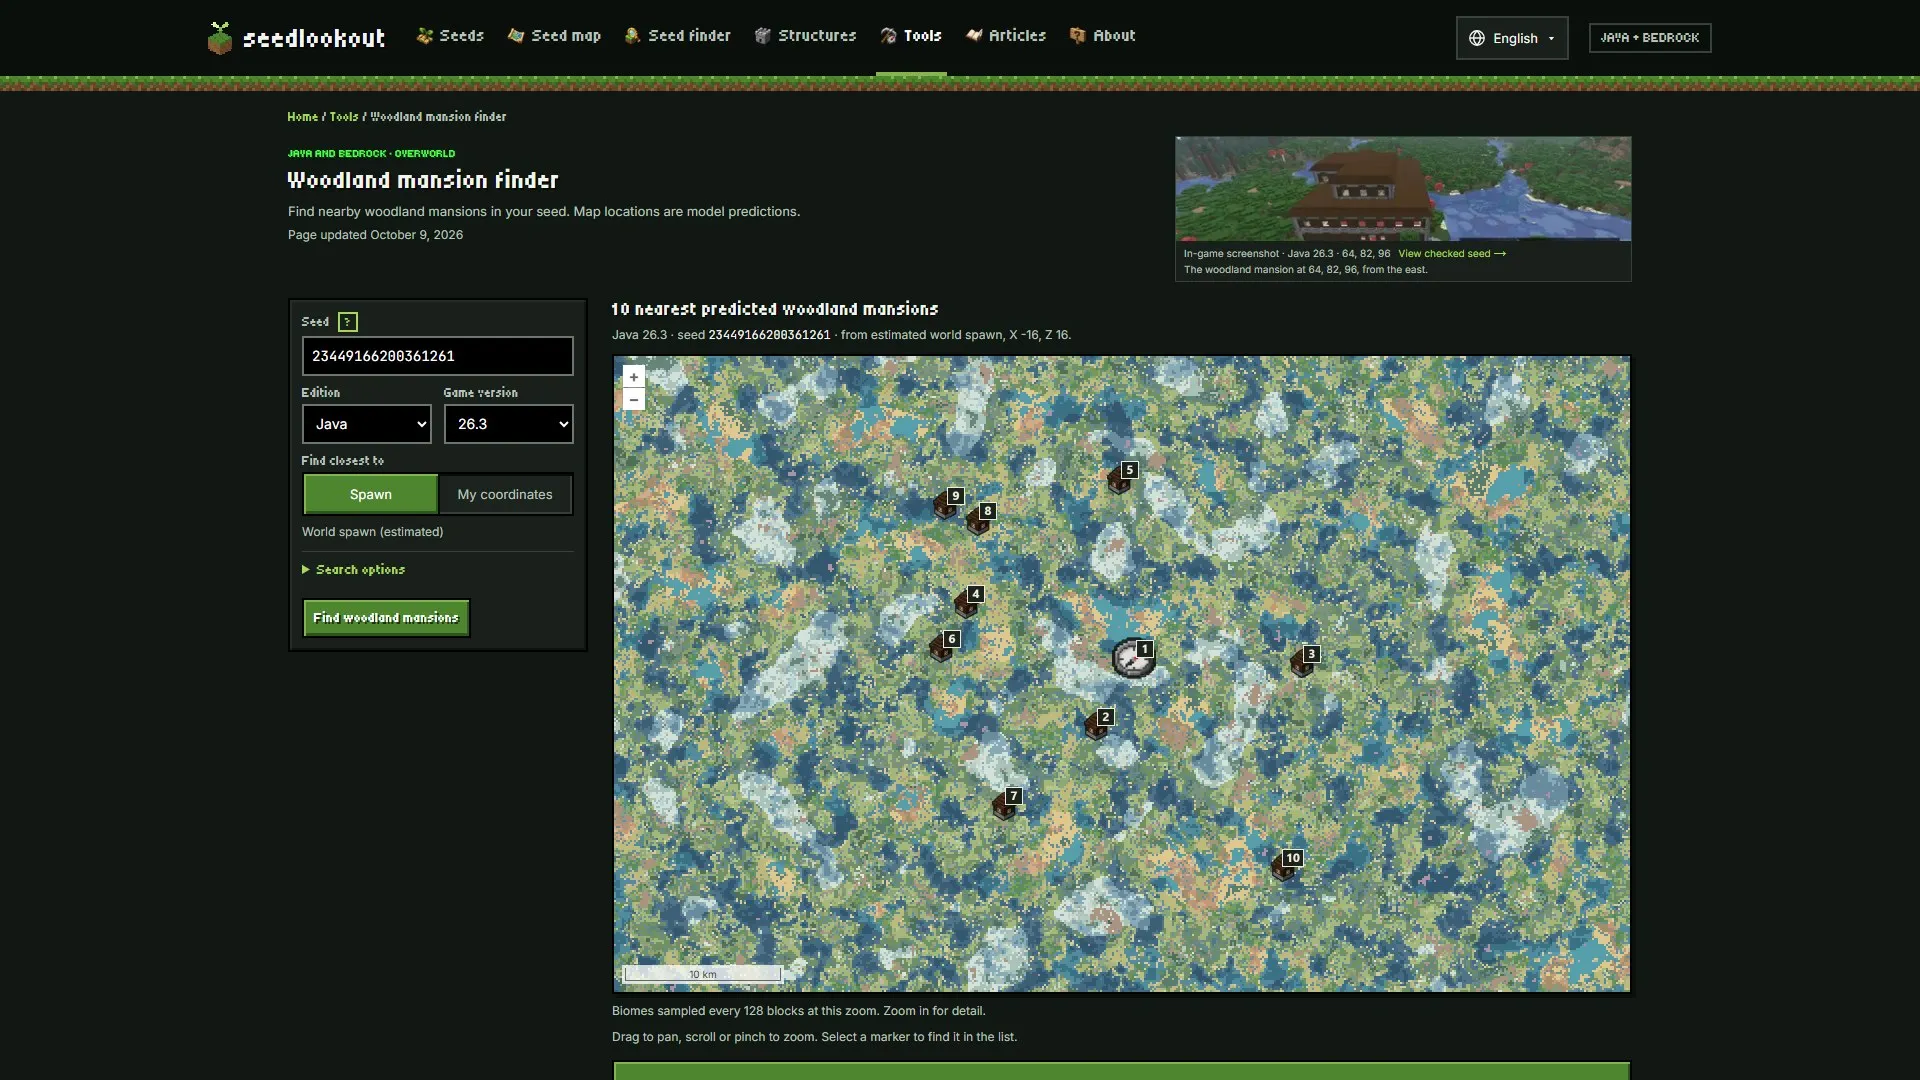Open the Game version dropdown 26.3
The height and width of the screenshot is (1080, 1920).
(509, 424)
